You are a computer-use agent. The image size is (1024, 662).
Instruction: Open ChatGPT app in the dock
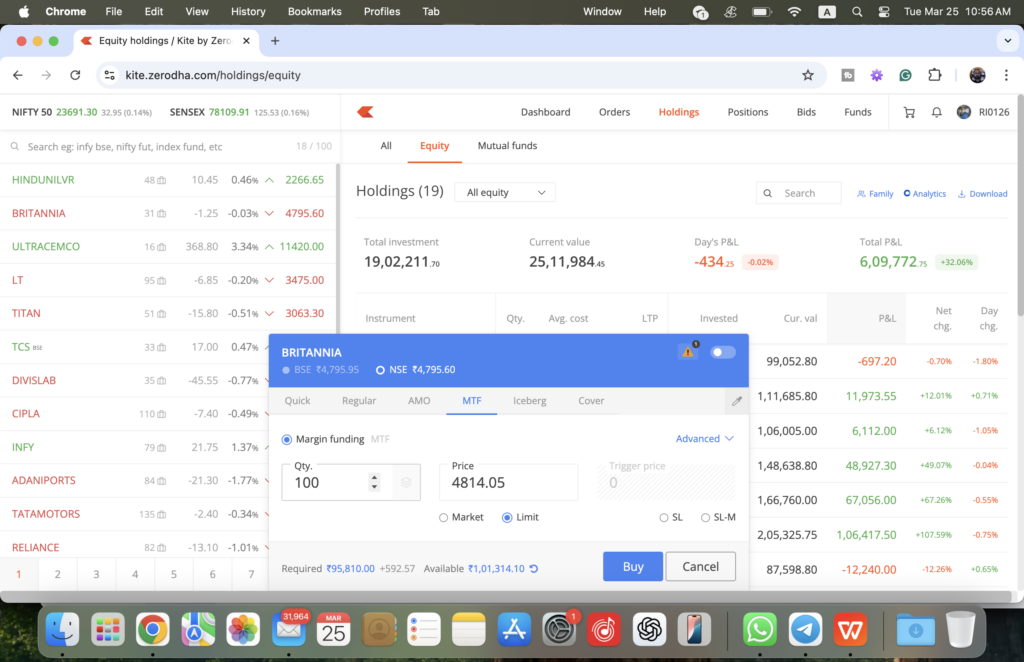click(649, 629)
